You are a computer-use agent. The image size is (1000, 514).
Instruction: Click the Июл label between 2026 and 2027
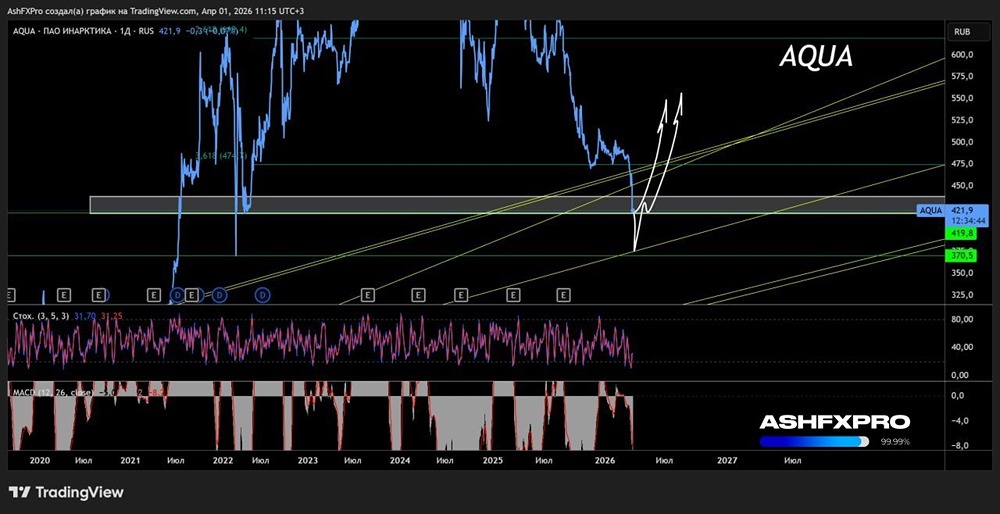[x=664, y=460]
